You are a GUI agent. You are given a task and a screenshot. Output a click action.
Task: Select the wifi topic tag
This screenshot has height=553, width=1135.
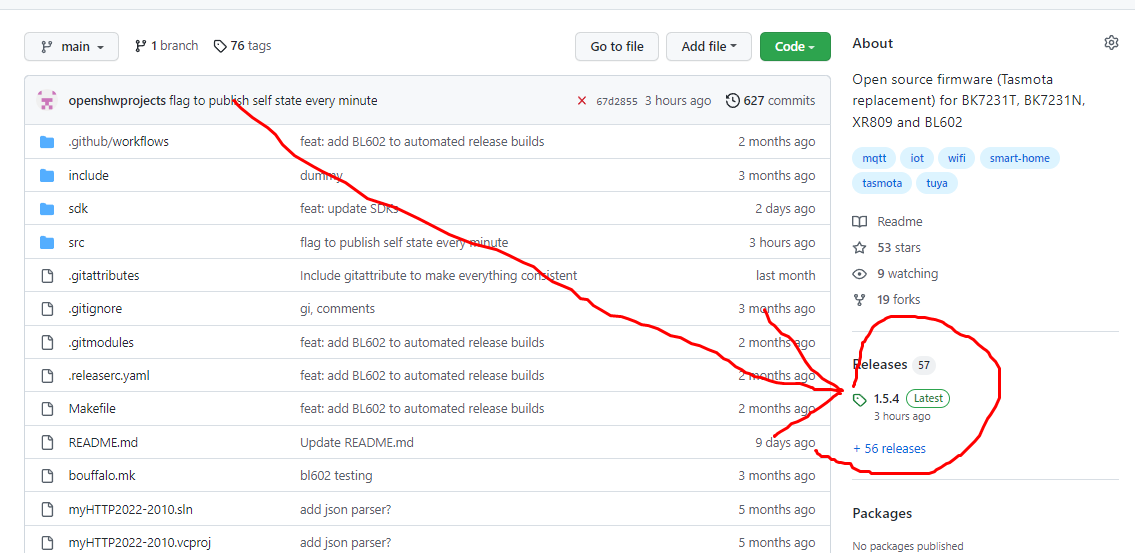click(x=957, y=158)
